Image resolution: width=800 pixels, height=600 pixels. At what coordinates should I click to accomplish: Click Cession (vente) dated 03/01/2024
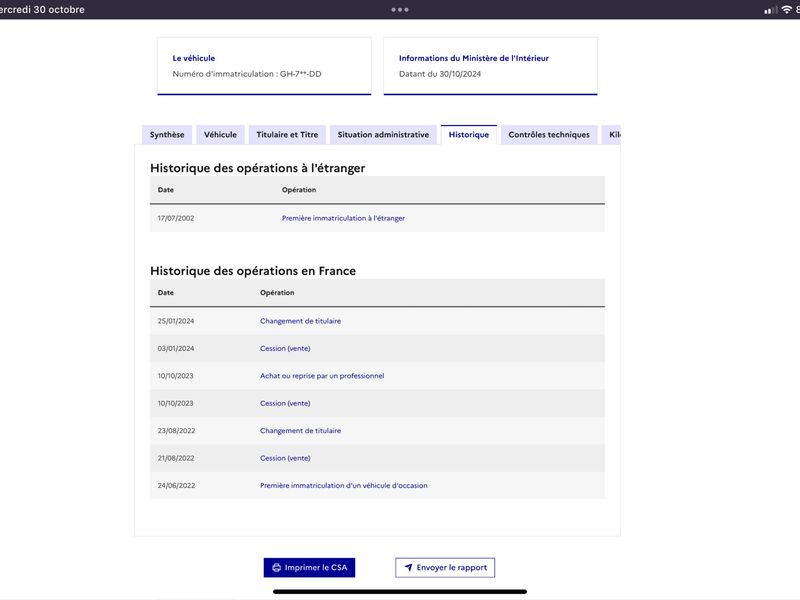pos(285,348)
